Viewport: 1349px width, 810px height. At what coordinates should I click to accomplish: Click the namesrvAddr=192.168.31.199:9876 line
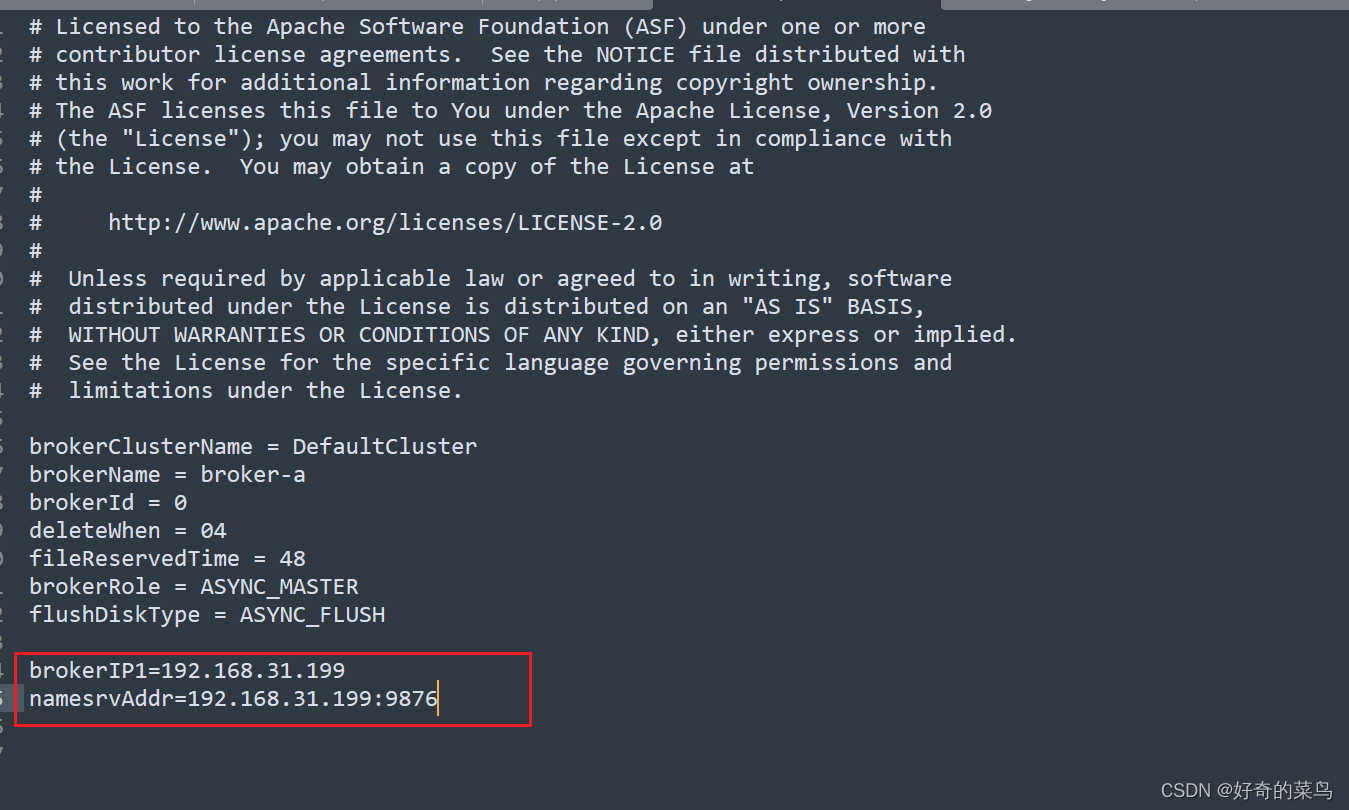[233, 698]
